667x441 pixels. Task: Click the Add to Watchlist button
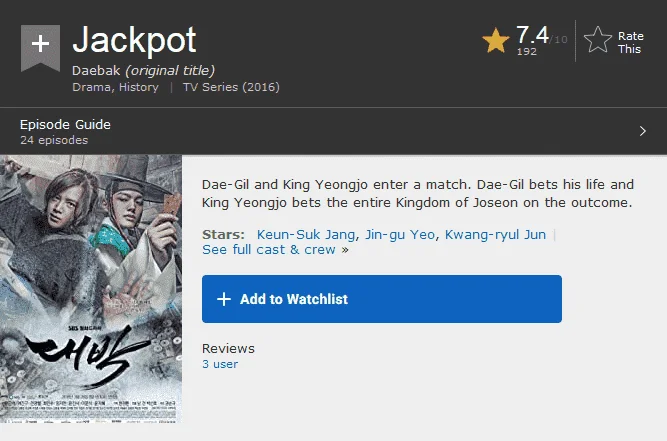(382, 299)
